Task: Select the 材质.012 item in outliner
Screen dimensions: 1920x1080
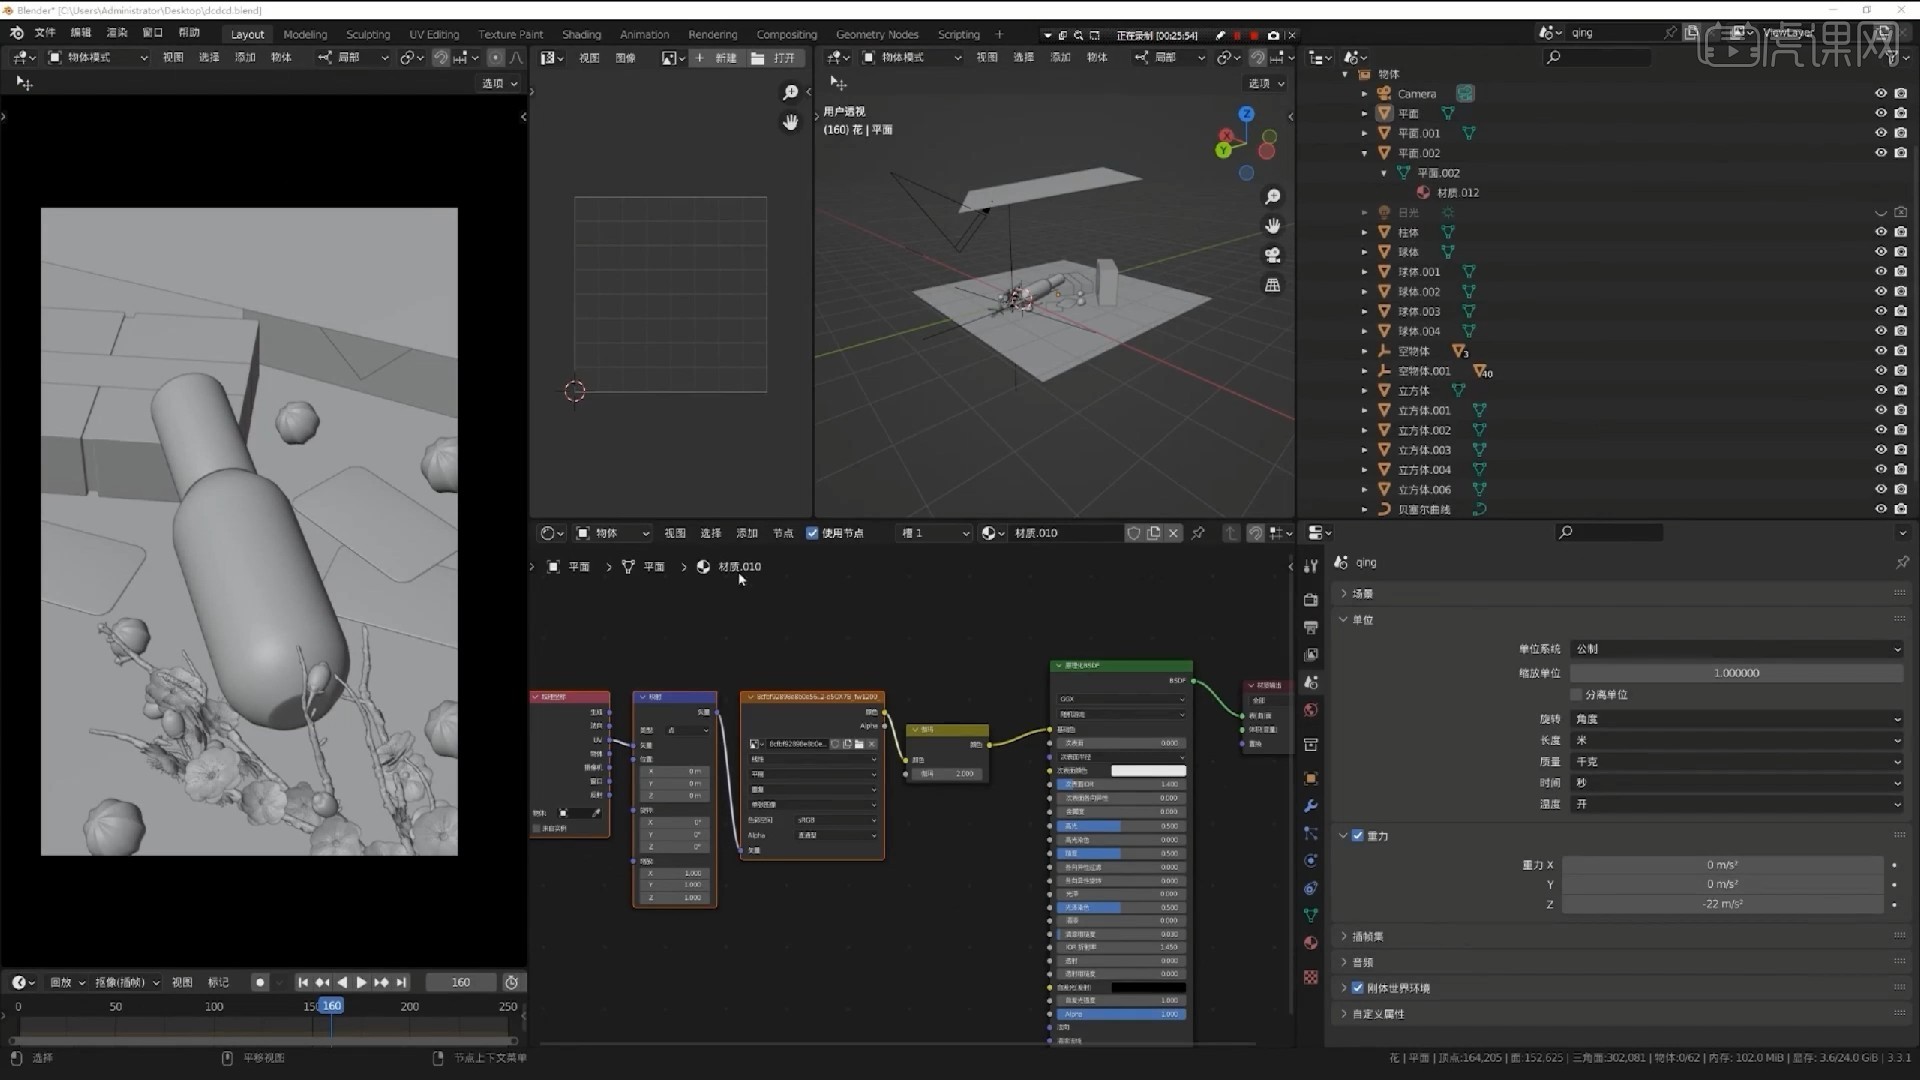Action: [x=1457, y=193]
